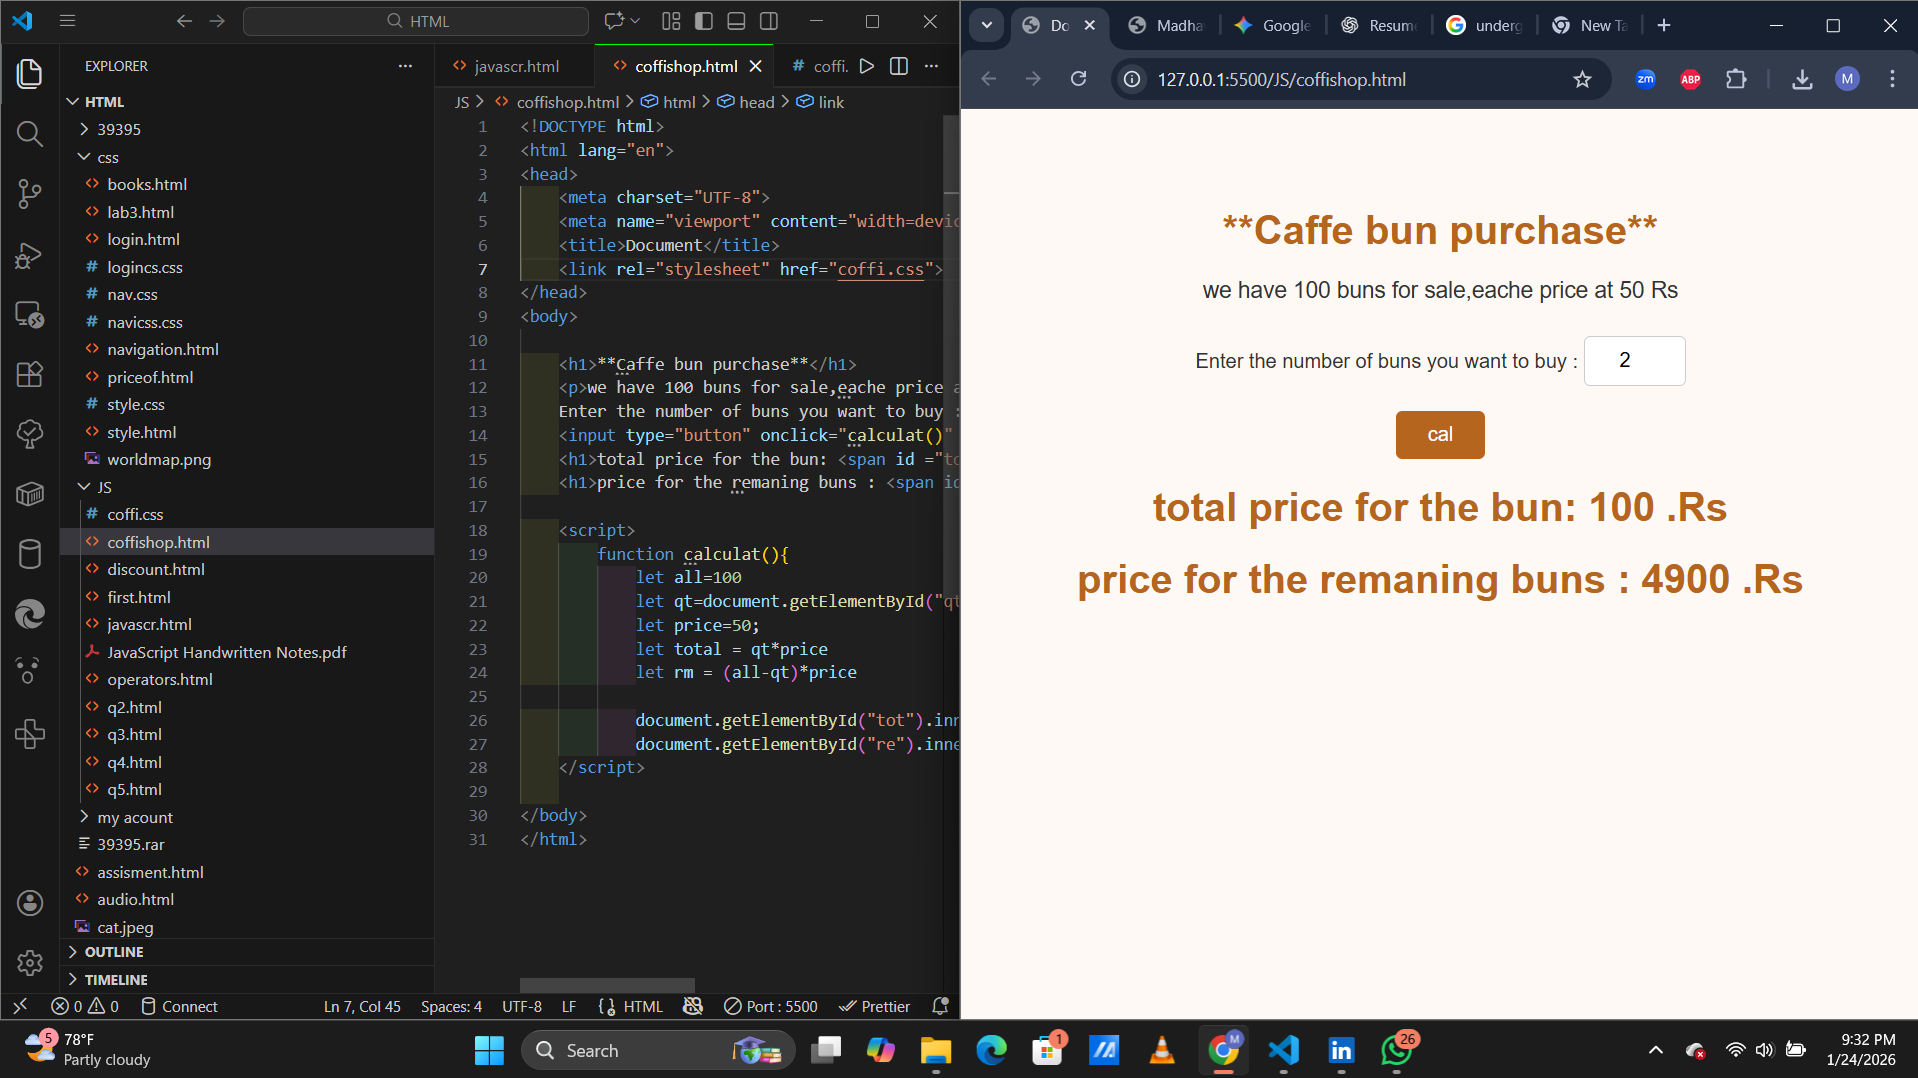This screenshot has width=1918, height=1078.
Task: Toggle the Primary Side Bar layout
Action: [x=704, y=21]
